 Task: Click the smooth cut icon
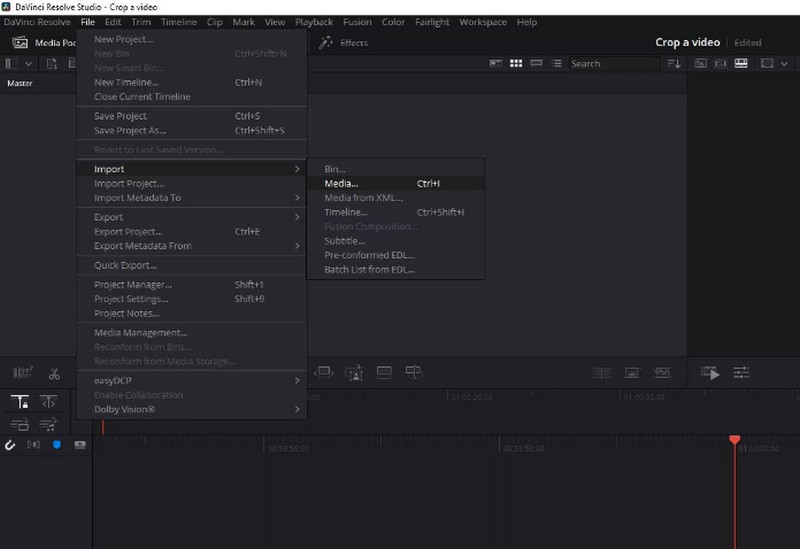662,373
